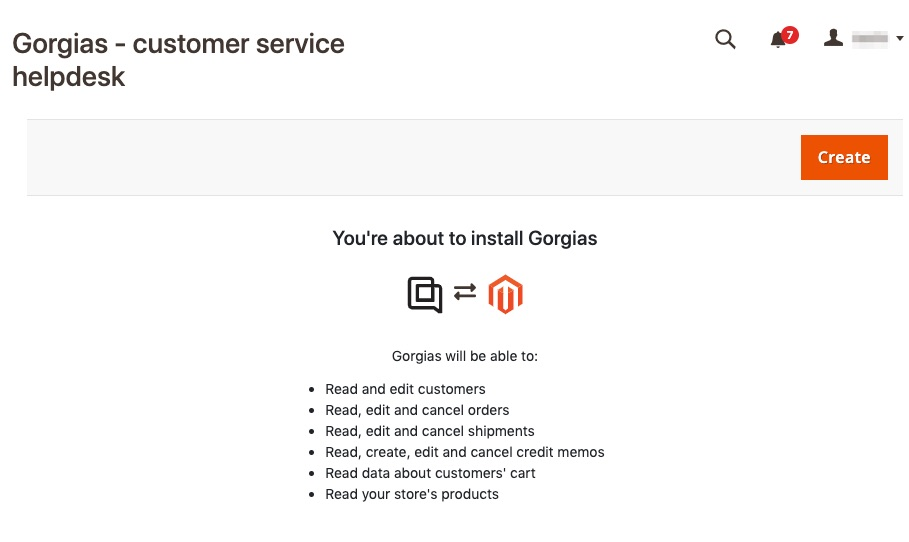The height and width of the screenshot is (542, 909).
Task: Click "Gorgias will be able to:" text
Action: pos(465,356)
